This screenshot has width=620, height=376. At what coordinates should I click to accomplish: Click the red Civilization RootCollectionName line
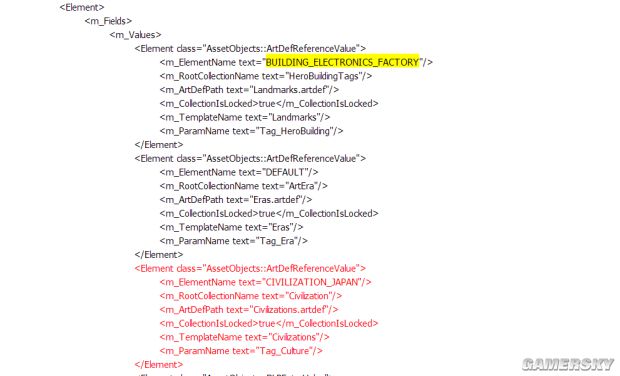251,296
